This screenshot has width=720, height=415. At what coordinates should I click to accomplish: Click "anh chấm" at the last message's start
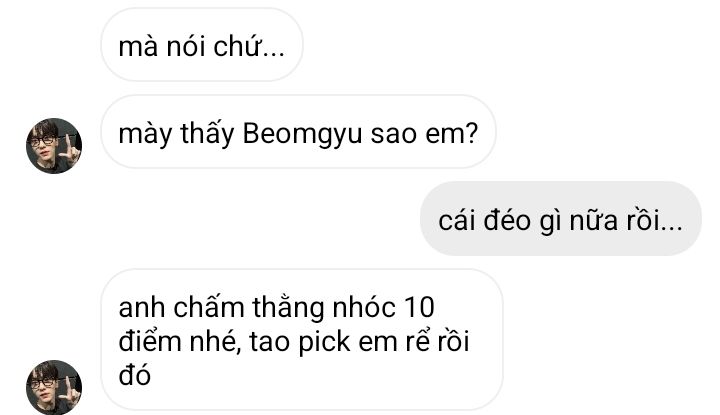pyautogui.click(x=181, y=307)
